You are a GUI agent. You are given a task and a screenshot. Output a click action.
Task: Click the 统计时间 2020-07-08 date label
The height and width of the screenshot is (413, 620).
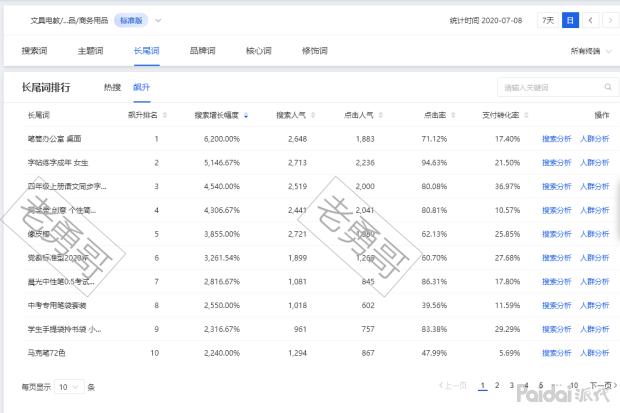coord(486,21)
